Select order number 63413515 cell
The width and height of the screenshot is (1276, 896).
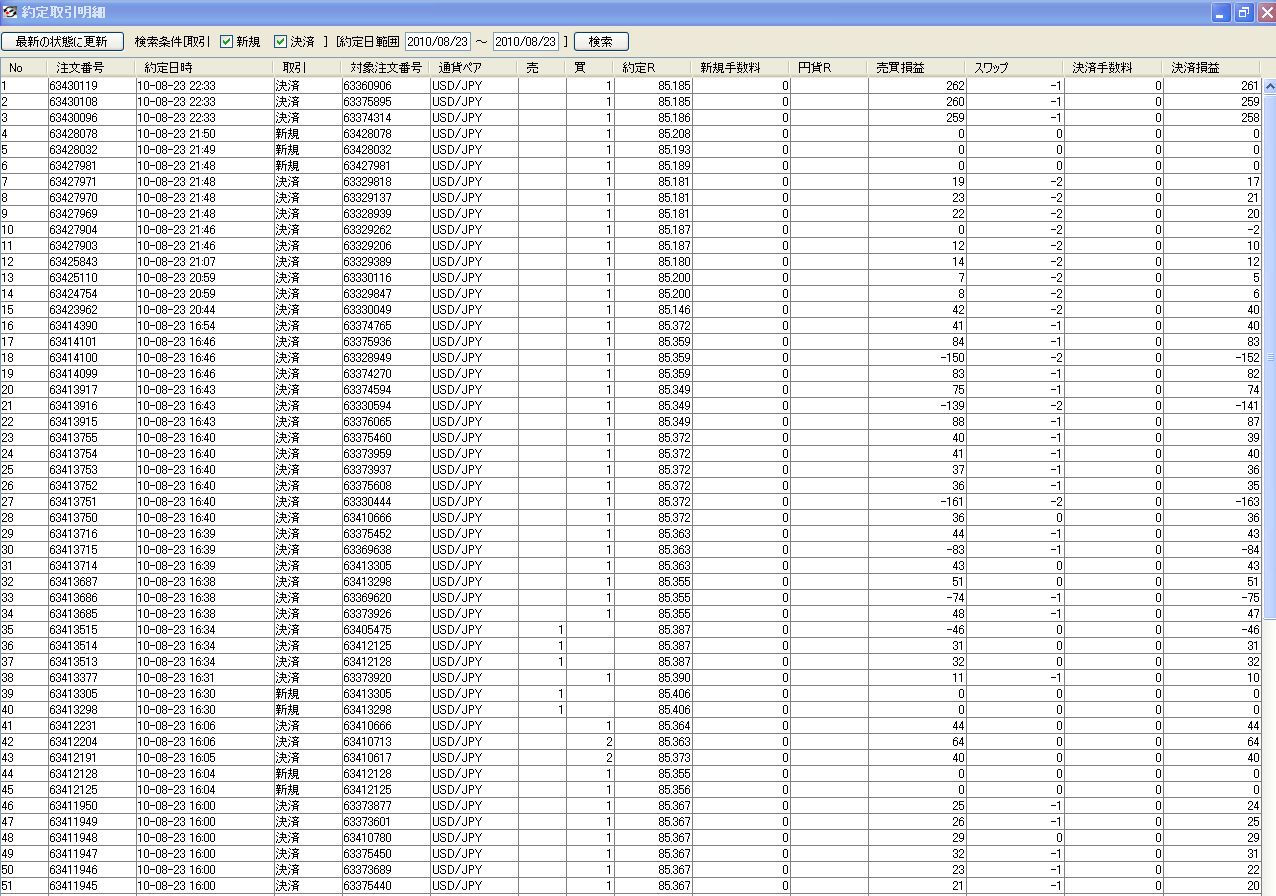pyautogui.click(x=91, y=630)
